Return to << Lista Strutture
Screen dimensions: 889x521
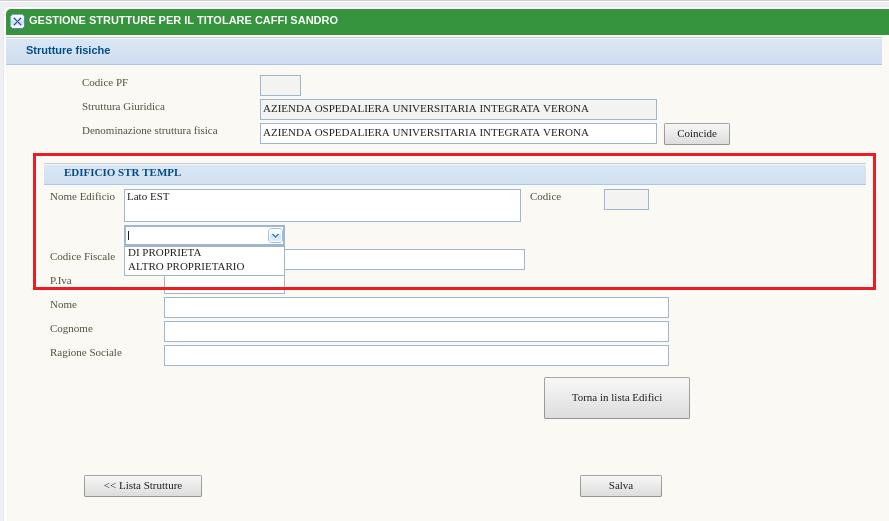point(143,486)
